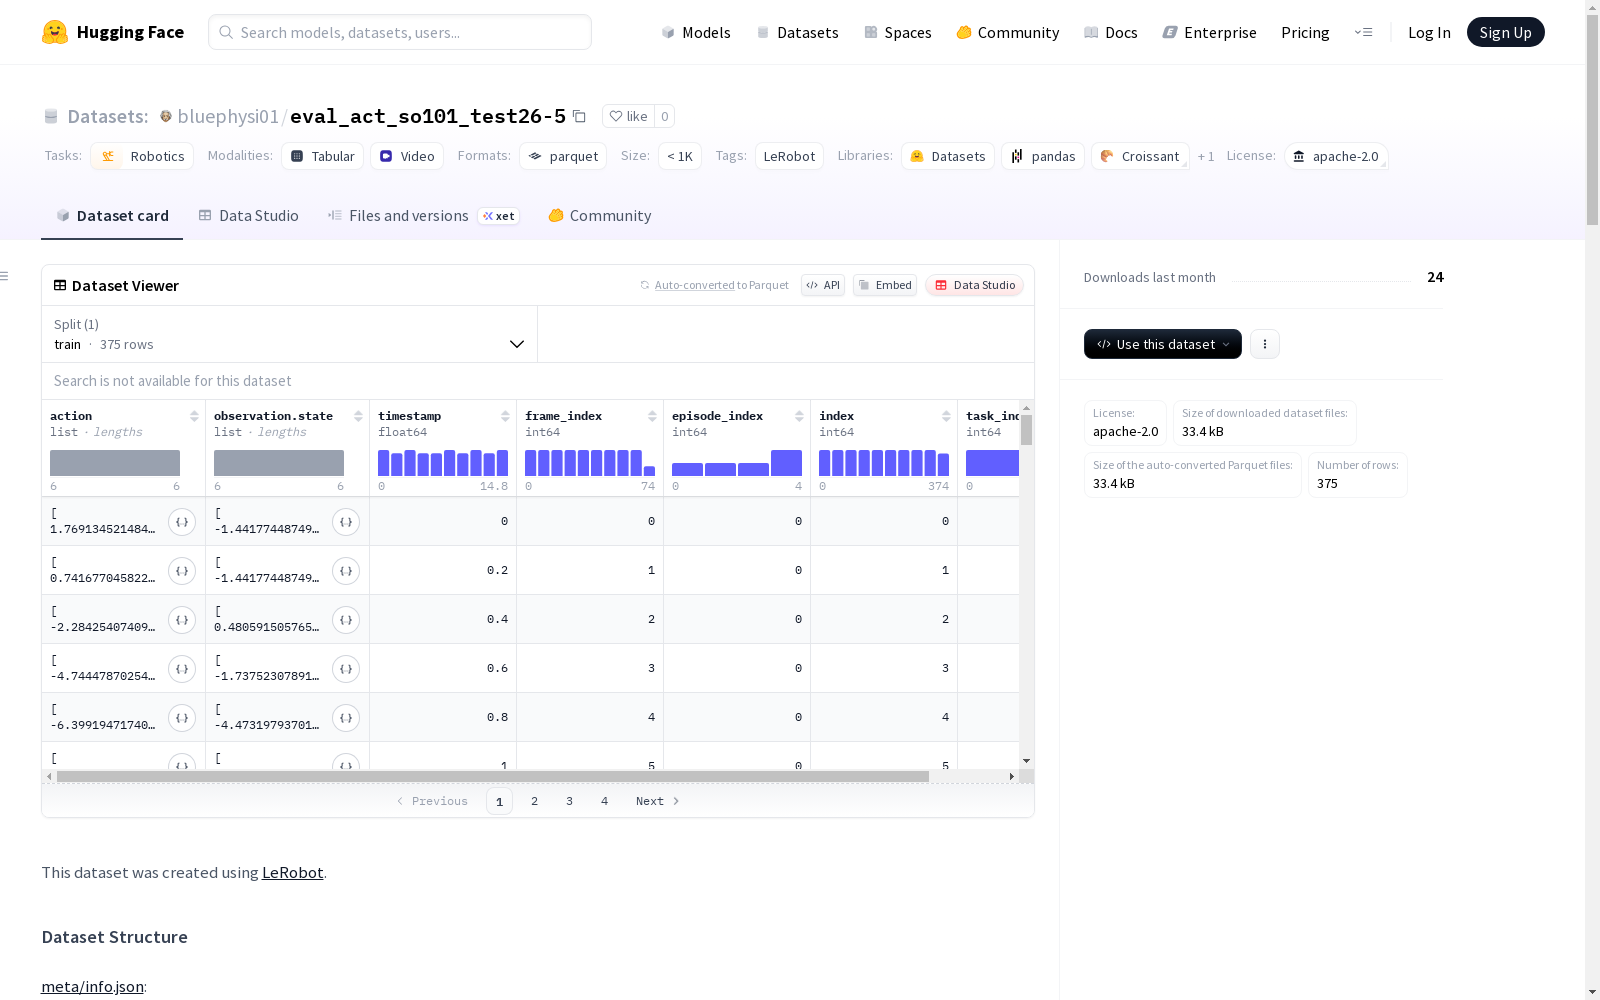Image resolution: width=1600 pixels, height=1000 pixels.
Task: Open Spaces in the top navigation
Action: point(898,32)
